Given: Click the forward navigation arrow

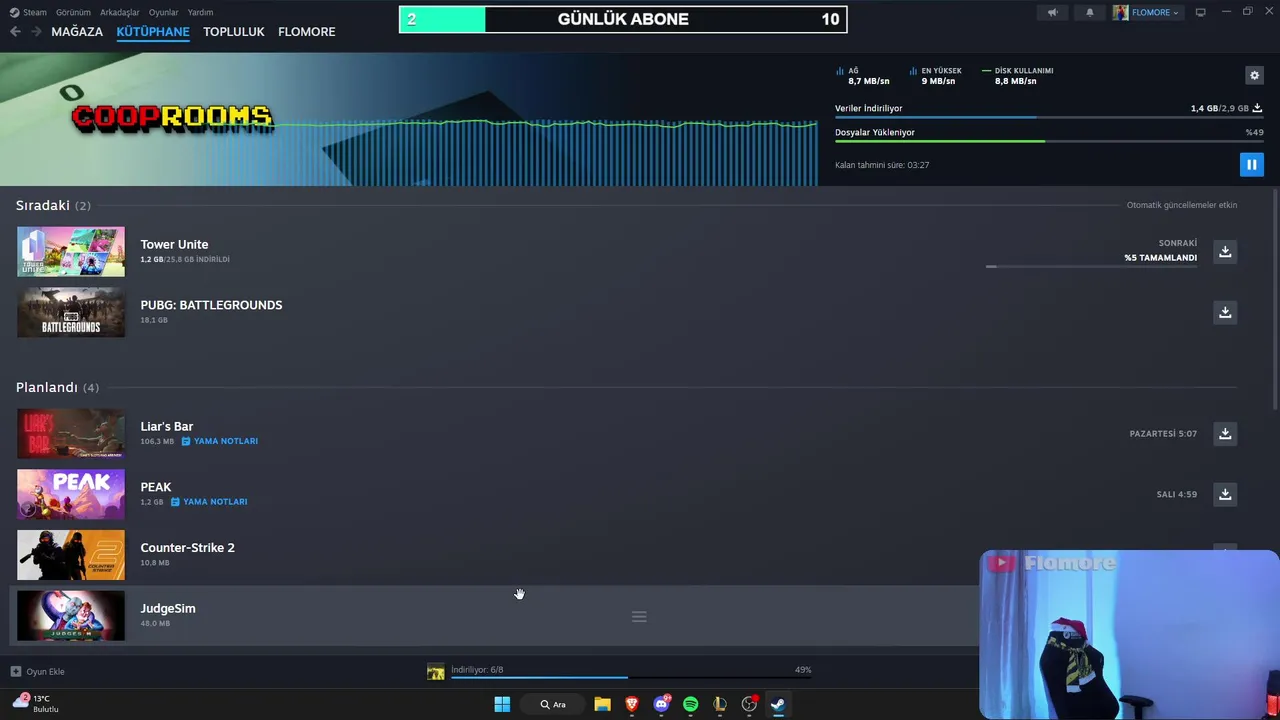Looking at the screenshot, I should tap(36, 32).
